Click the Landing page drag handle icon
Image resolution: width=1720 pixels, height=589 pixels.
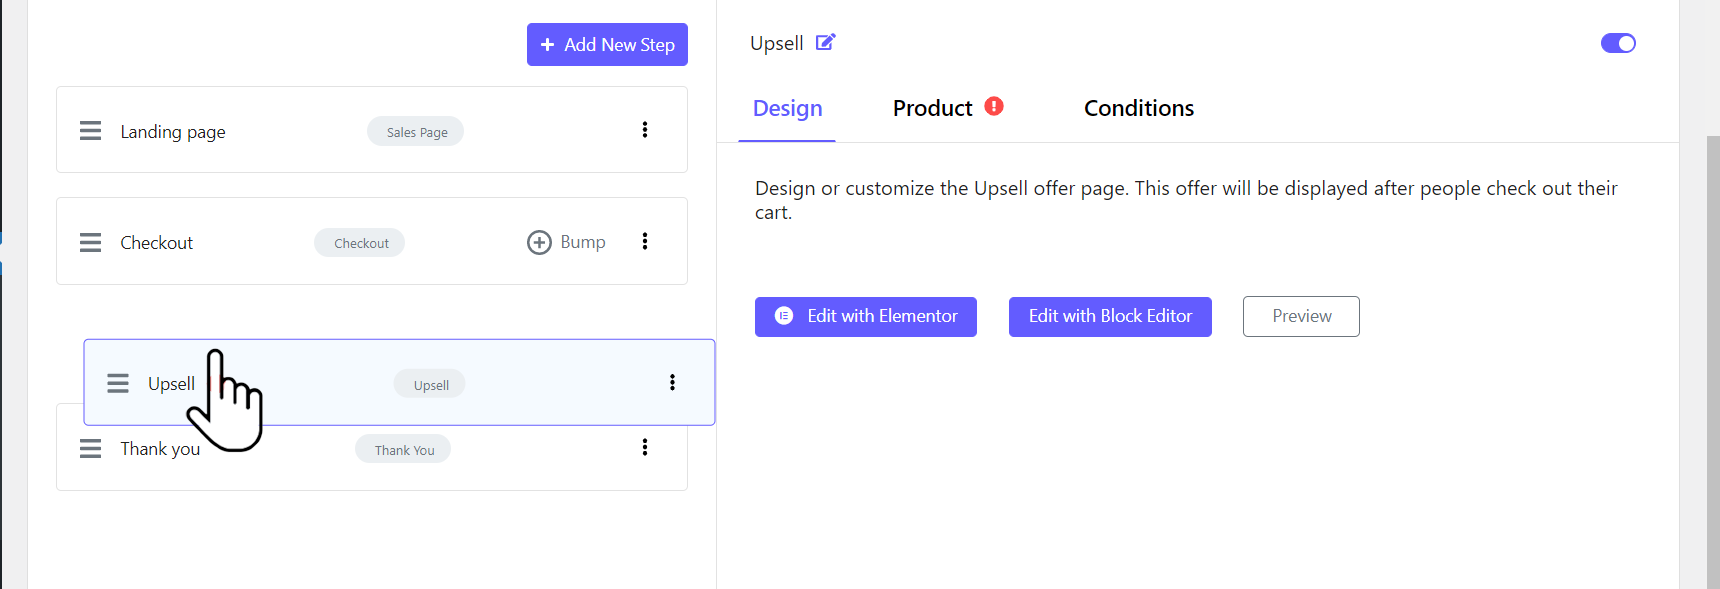pos(91,131)
